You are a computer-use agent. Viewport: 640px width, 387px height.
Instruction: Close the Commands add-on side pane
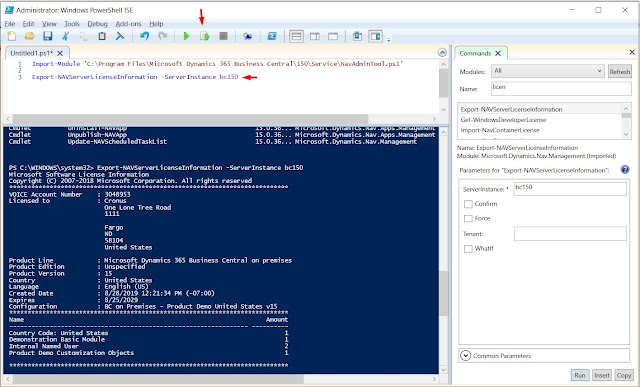point(632,52)
